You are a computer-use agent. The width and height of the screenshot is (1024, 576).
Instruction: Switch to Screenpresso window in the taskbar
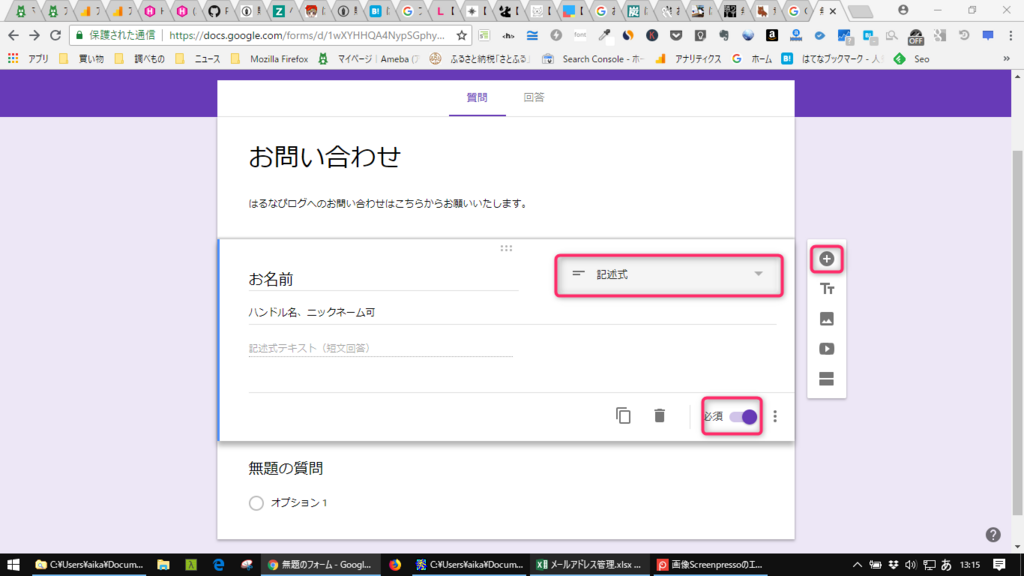pos(711,565)
